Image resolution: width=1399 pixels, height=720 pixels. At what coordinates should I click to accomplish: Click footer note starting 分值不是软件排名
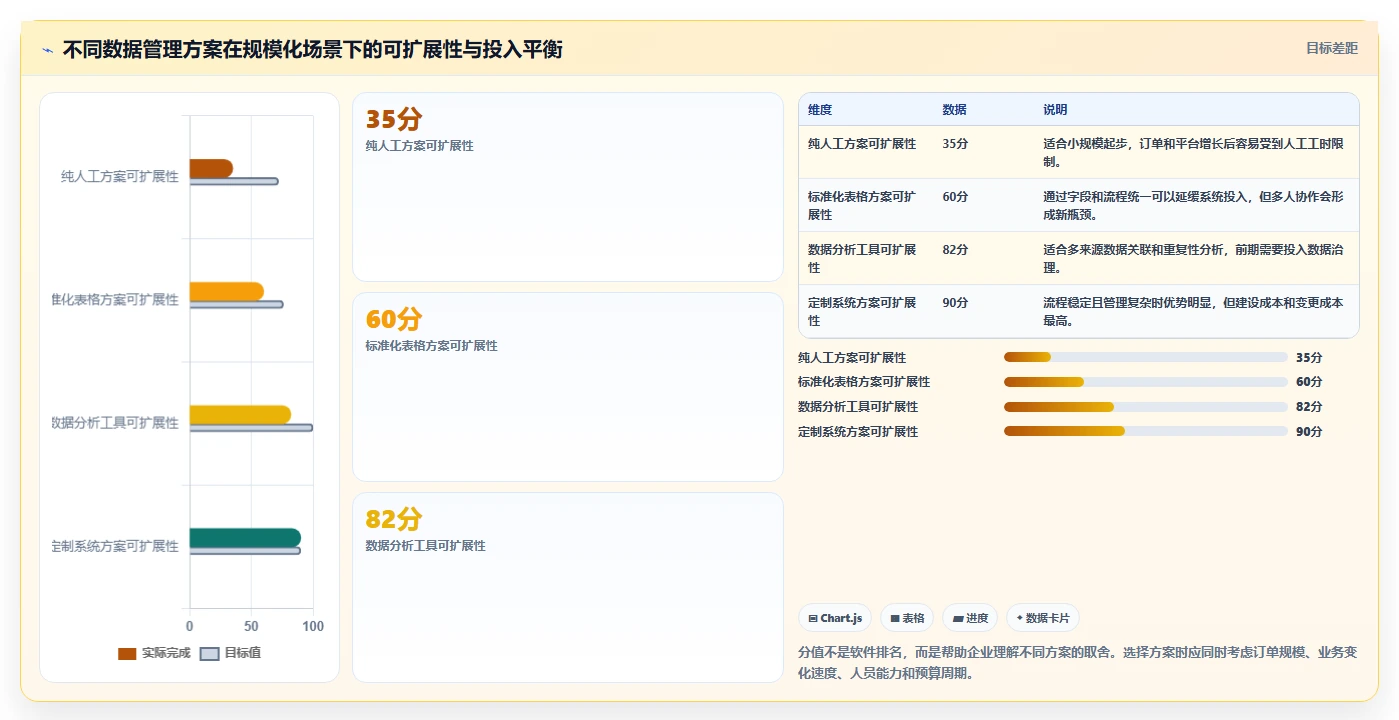tap(1077, 663)
